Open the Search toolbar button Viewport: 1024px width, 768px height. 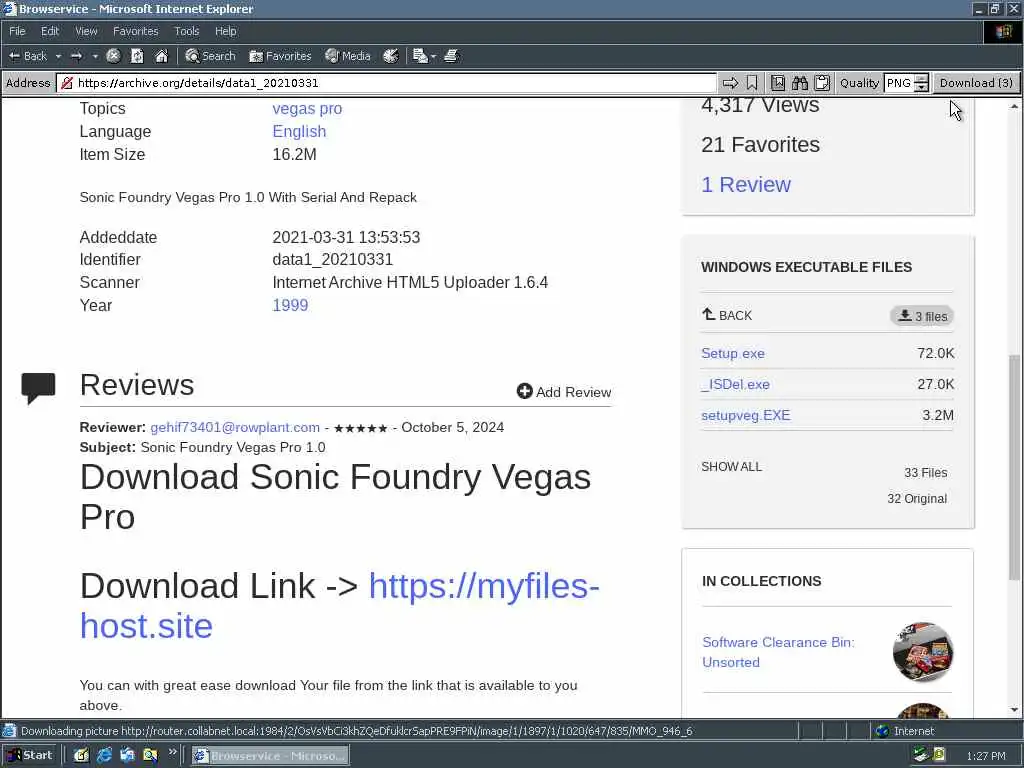210,56
